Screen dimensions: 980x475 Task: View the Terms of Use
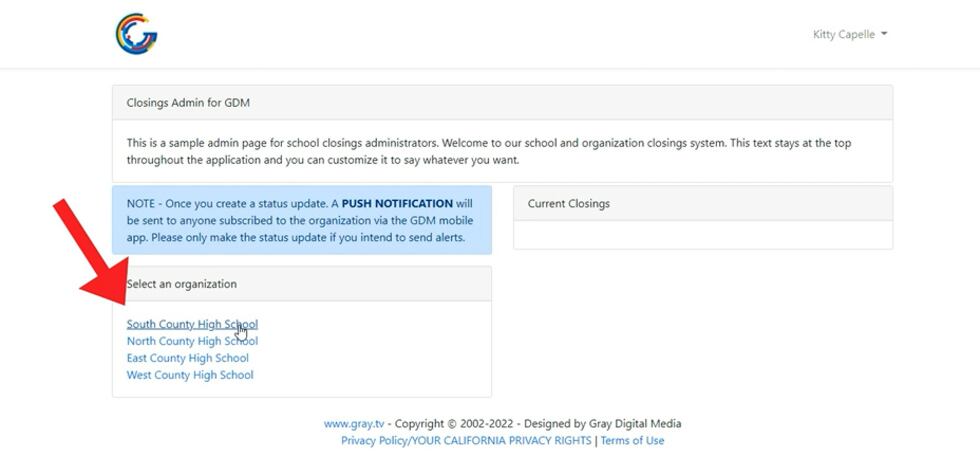(x=632, y=440)
